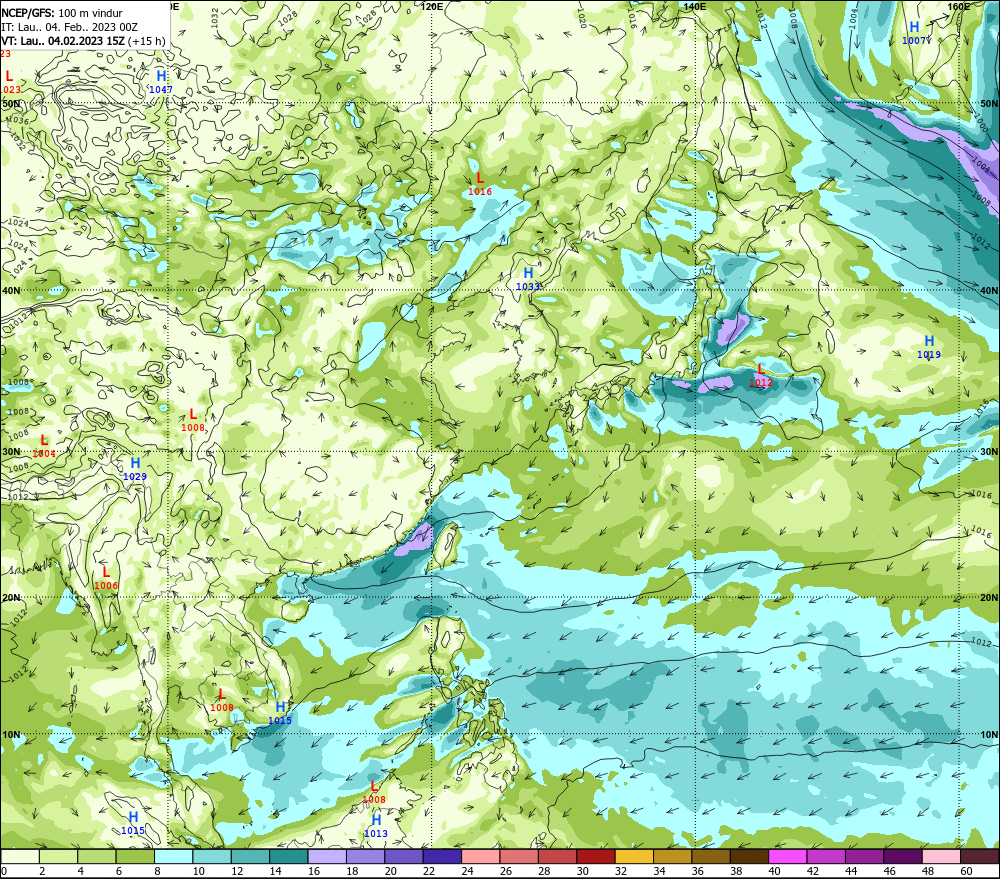This screenshot has height=879, width=1000.
Task: Click the 120E longitude label
Action: (x=432, y=6)
